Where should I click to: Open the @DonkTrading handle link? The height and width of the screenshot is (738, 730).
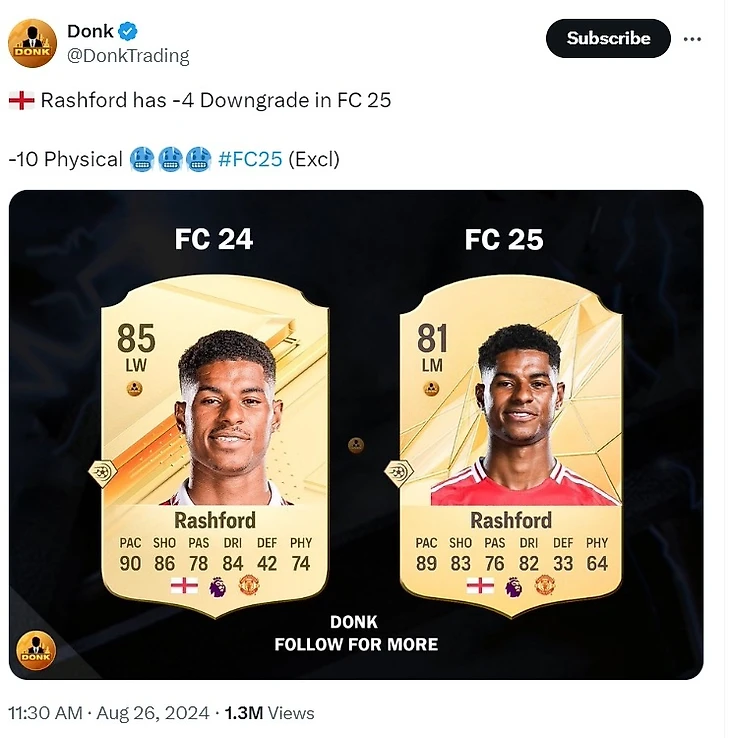pos(128,56)
